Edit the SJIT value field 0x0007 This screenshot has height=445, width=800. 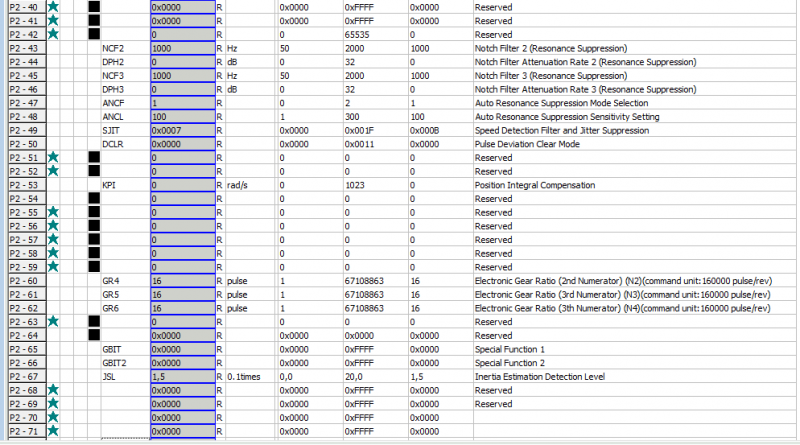click(x=181, y=130)
